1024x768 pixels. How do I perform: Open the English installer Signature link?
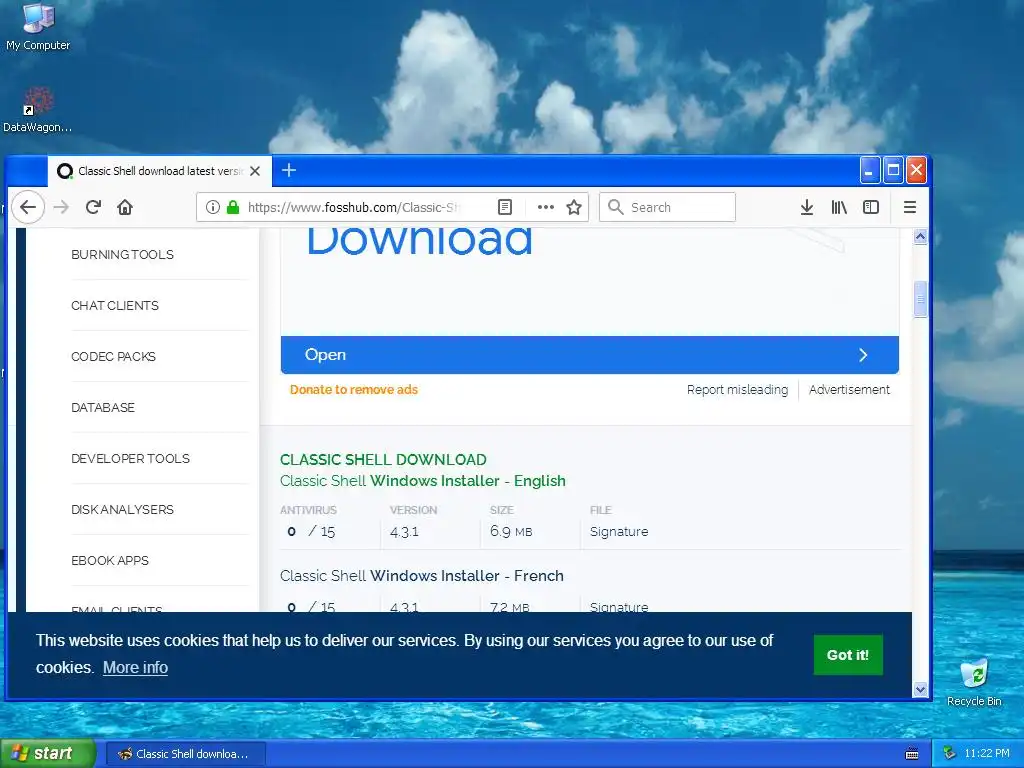[x=619, y=532]
